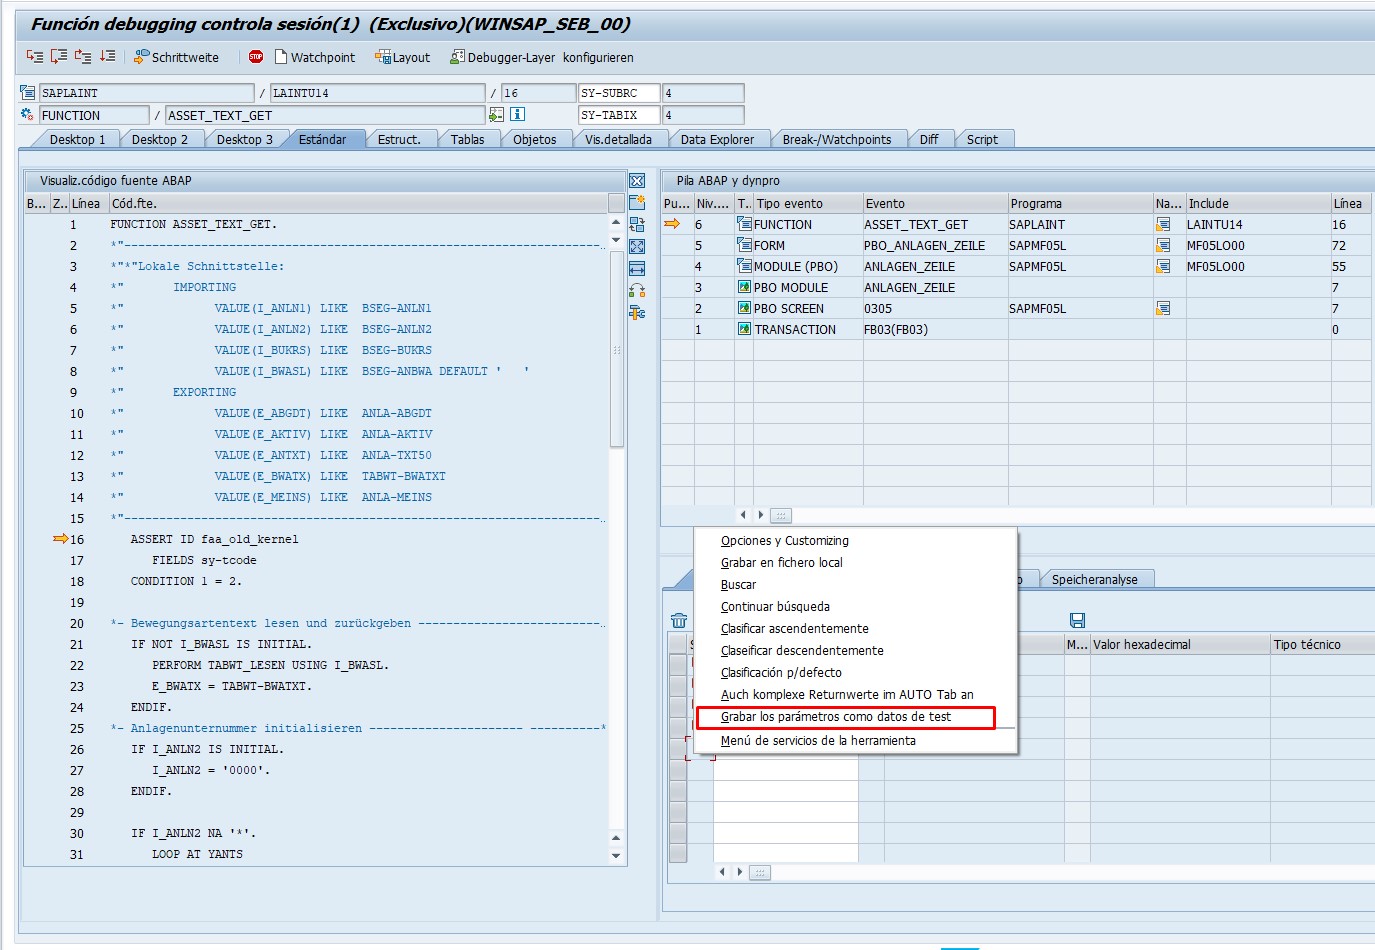Open the Data Explorer tab
The image size is (1375, 950).
pyautogui.click(x=718, y=139)
